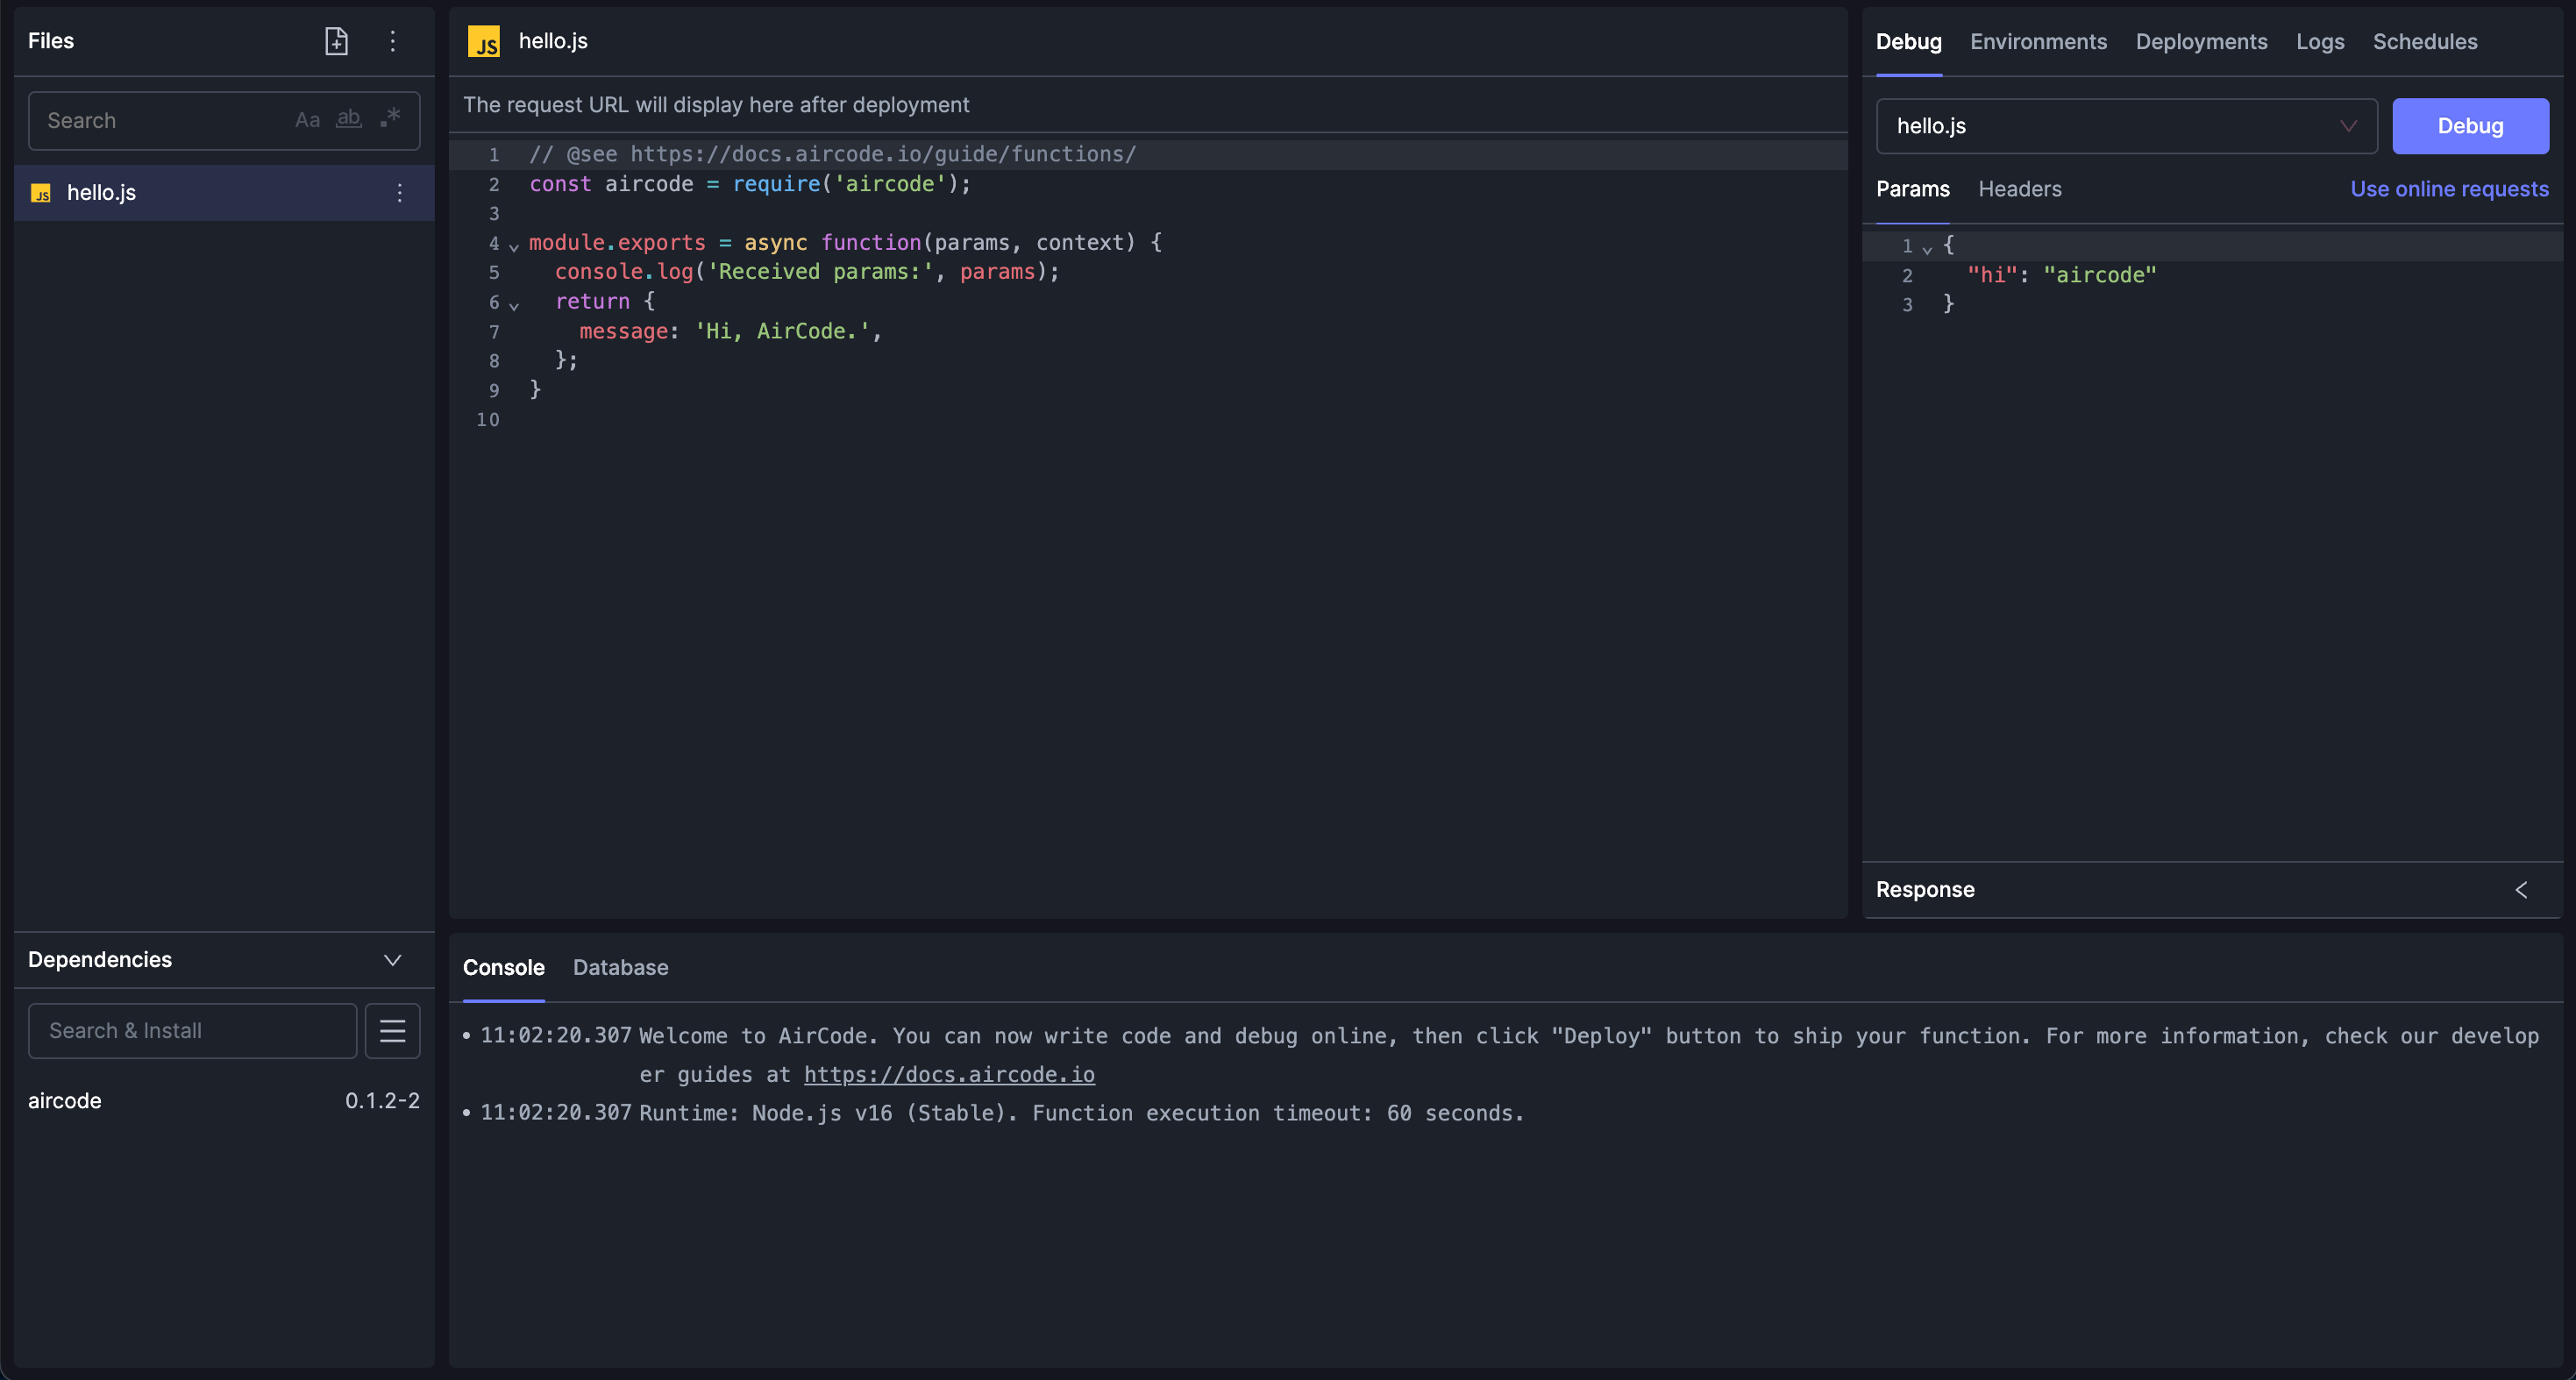Open the Schedules tab
Image resolution: width=2576 pixels, height=1380 pixels.
(2425, 42)
